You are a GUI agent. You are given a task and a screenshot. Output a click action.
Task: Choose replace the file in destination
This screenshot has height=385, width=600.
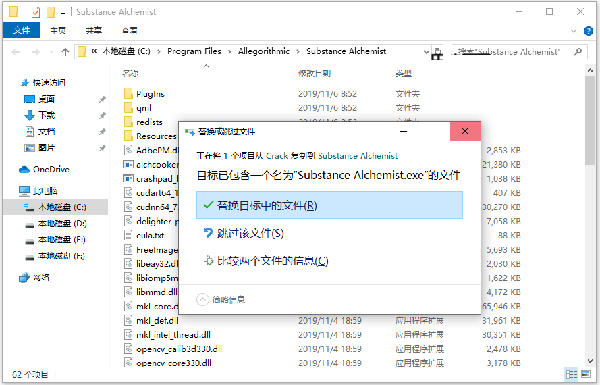(x=329, y=205)
